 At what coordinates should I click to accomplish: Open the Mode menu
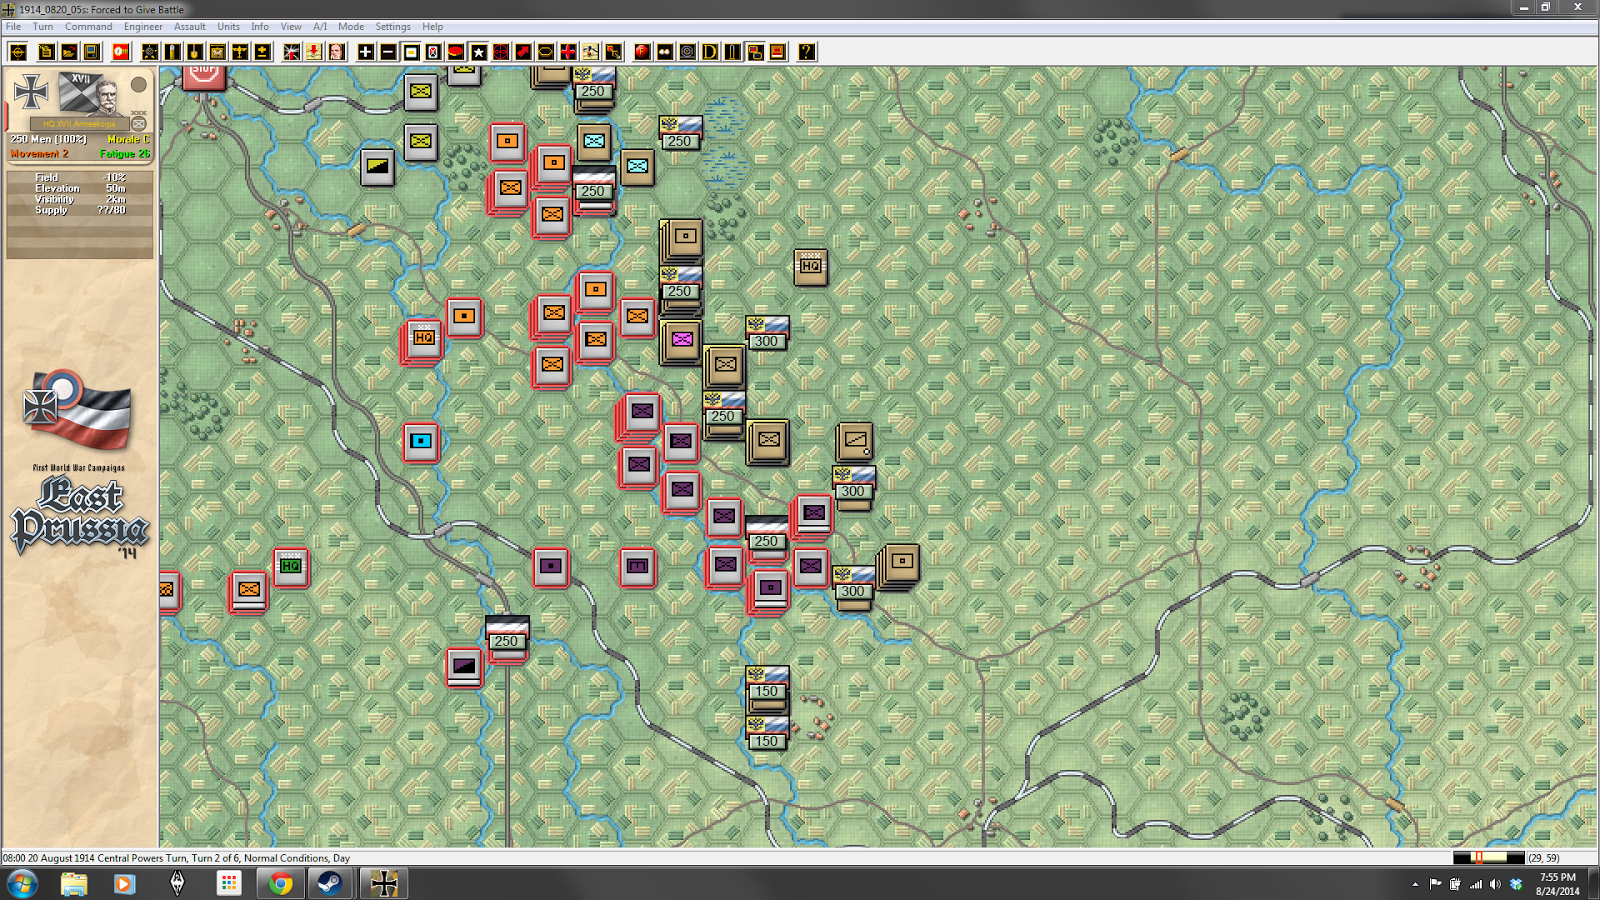[x=351, y=27]
